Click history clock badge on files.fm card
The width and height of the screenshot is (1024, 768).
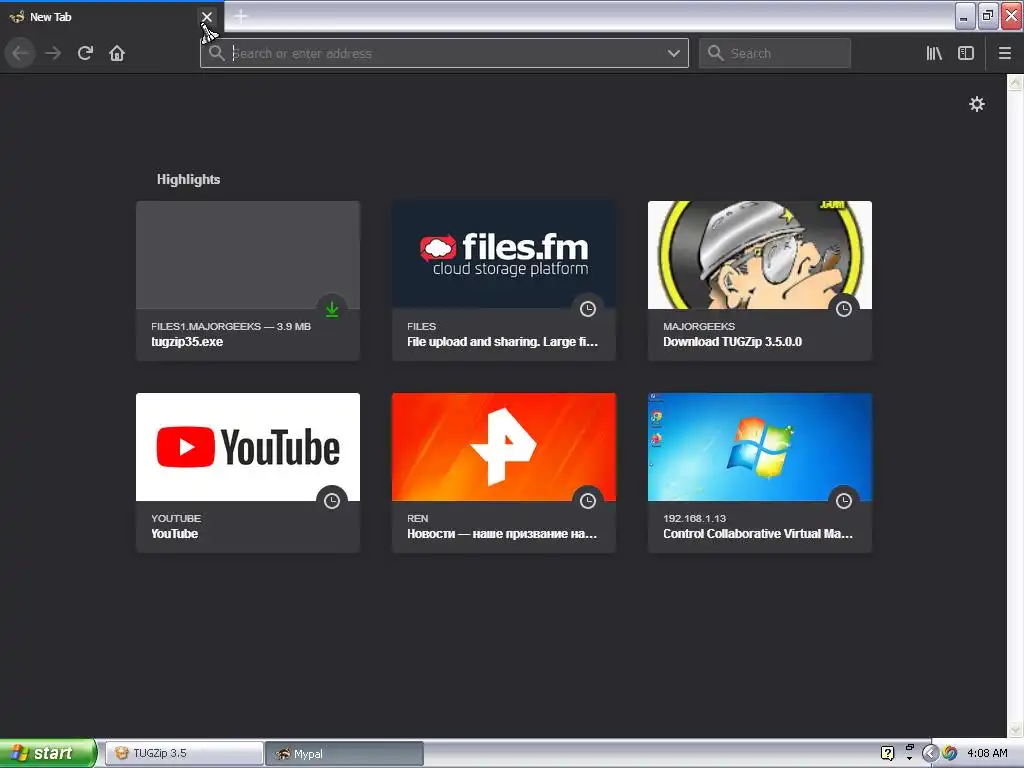tap(588, 309)
